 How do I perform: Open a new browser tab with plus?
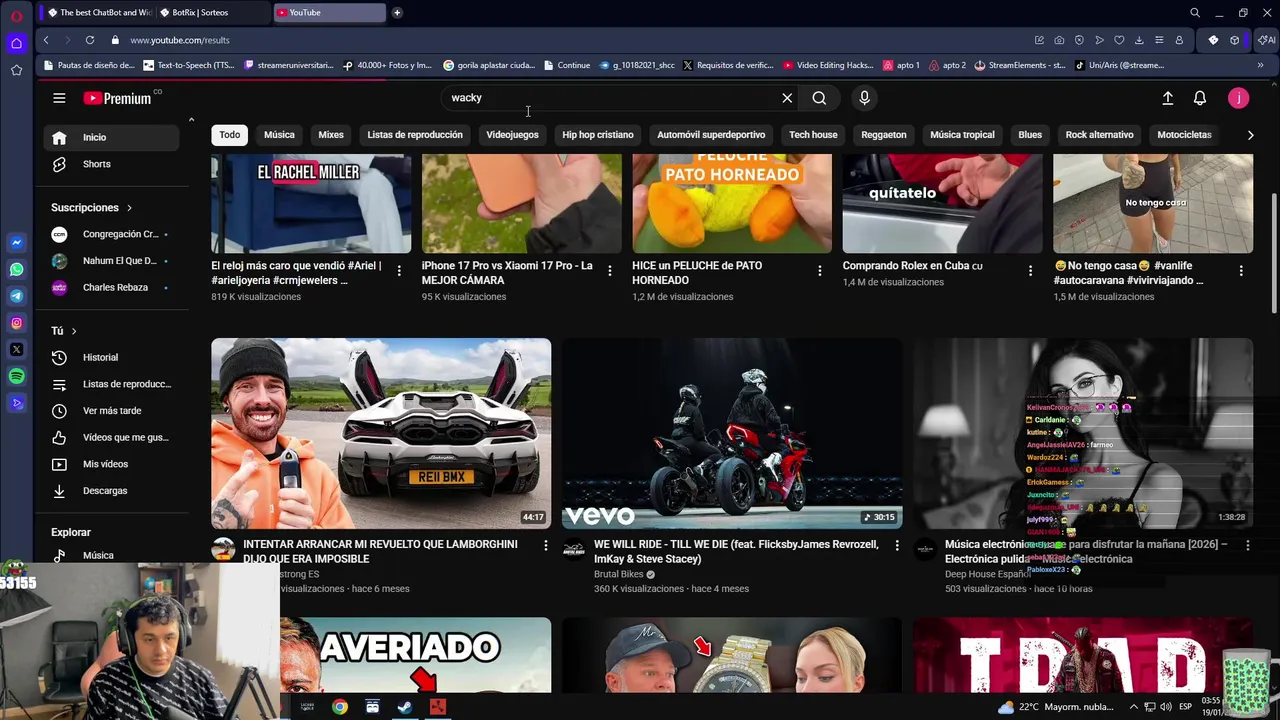[397, 13]
